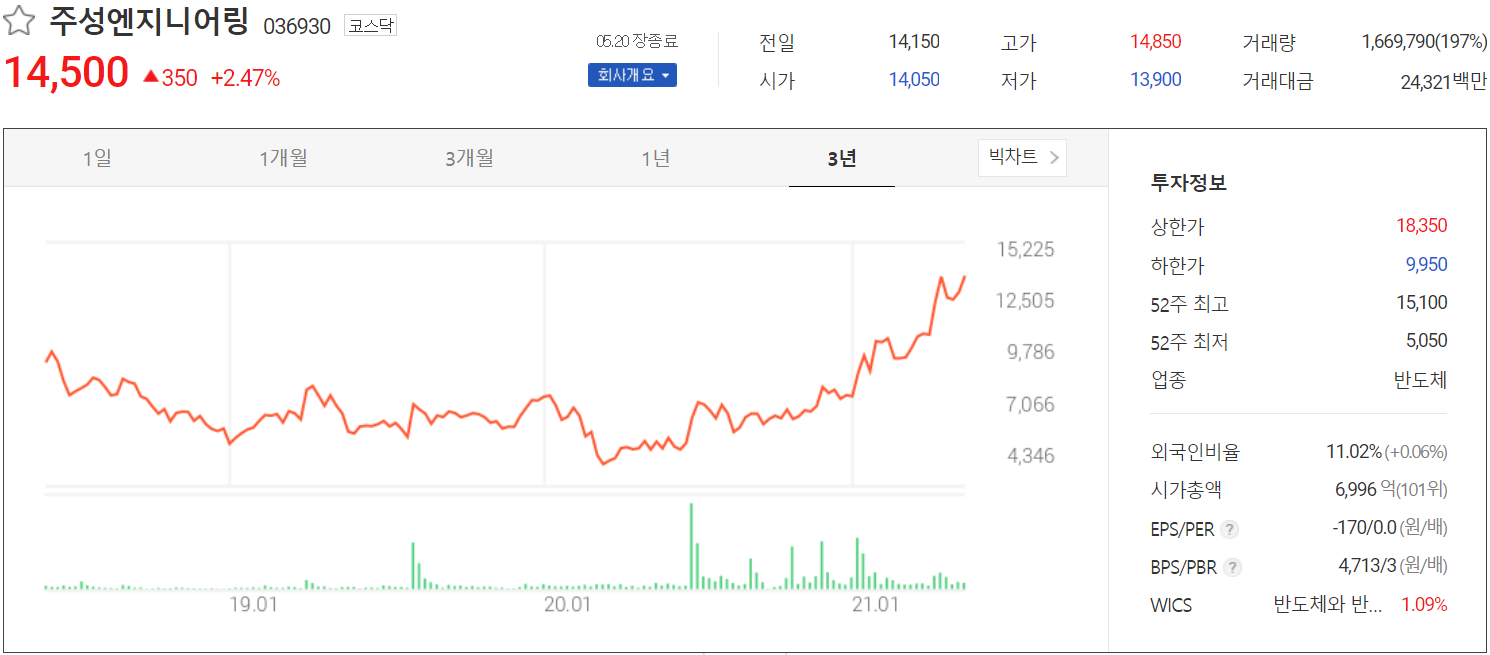Click the BPS/PBR help question icon
The image size is (1490, 655).
point(1234,567)
